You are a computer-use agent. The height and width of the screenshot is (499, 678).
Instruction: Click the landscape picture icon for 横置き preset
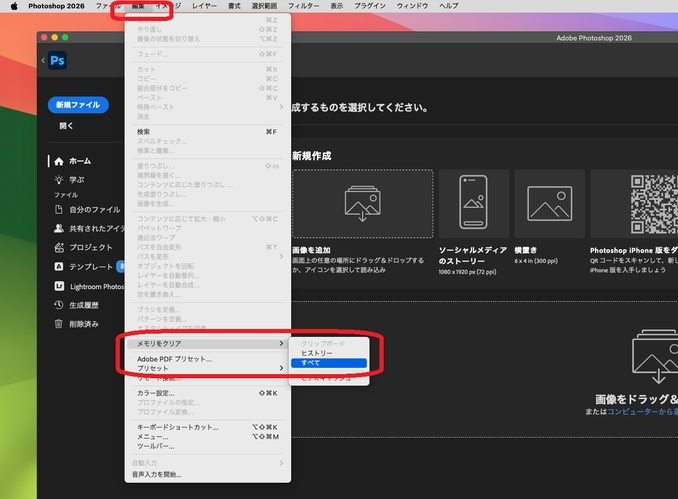pyautogui.click(x=550, y=204)
